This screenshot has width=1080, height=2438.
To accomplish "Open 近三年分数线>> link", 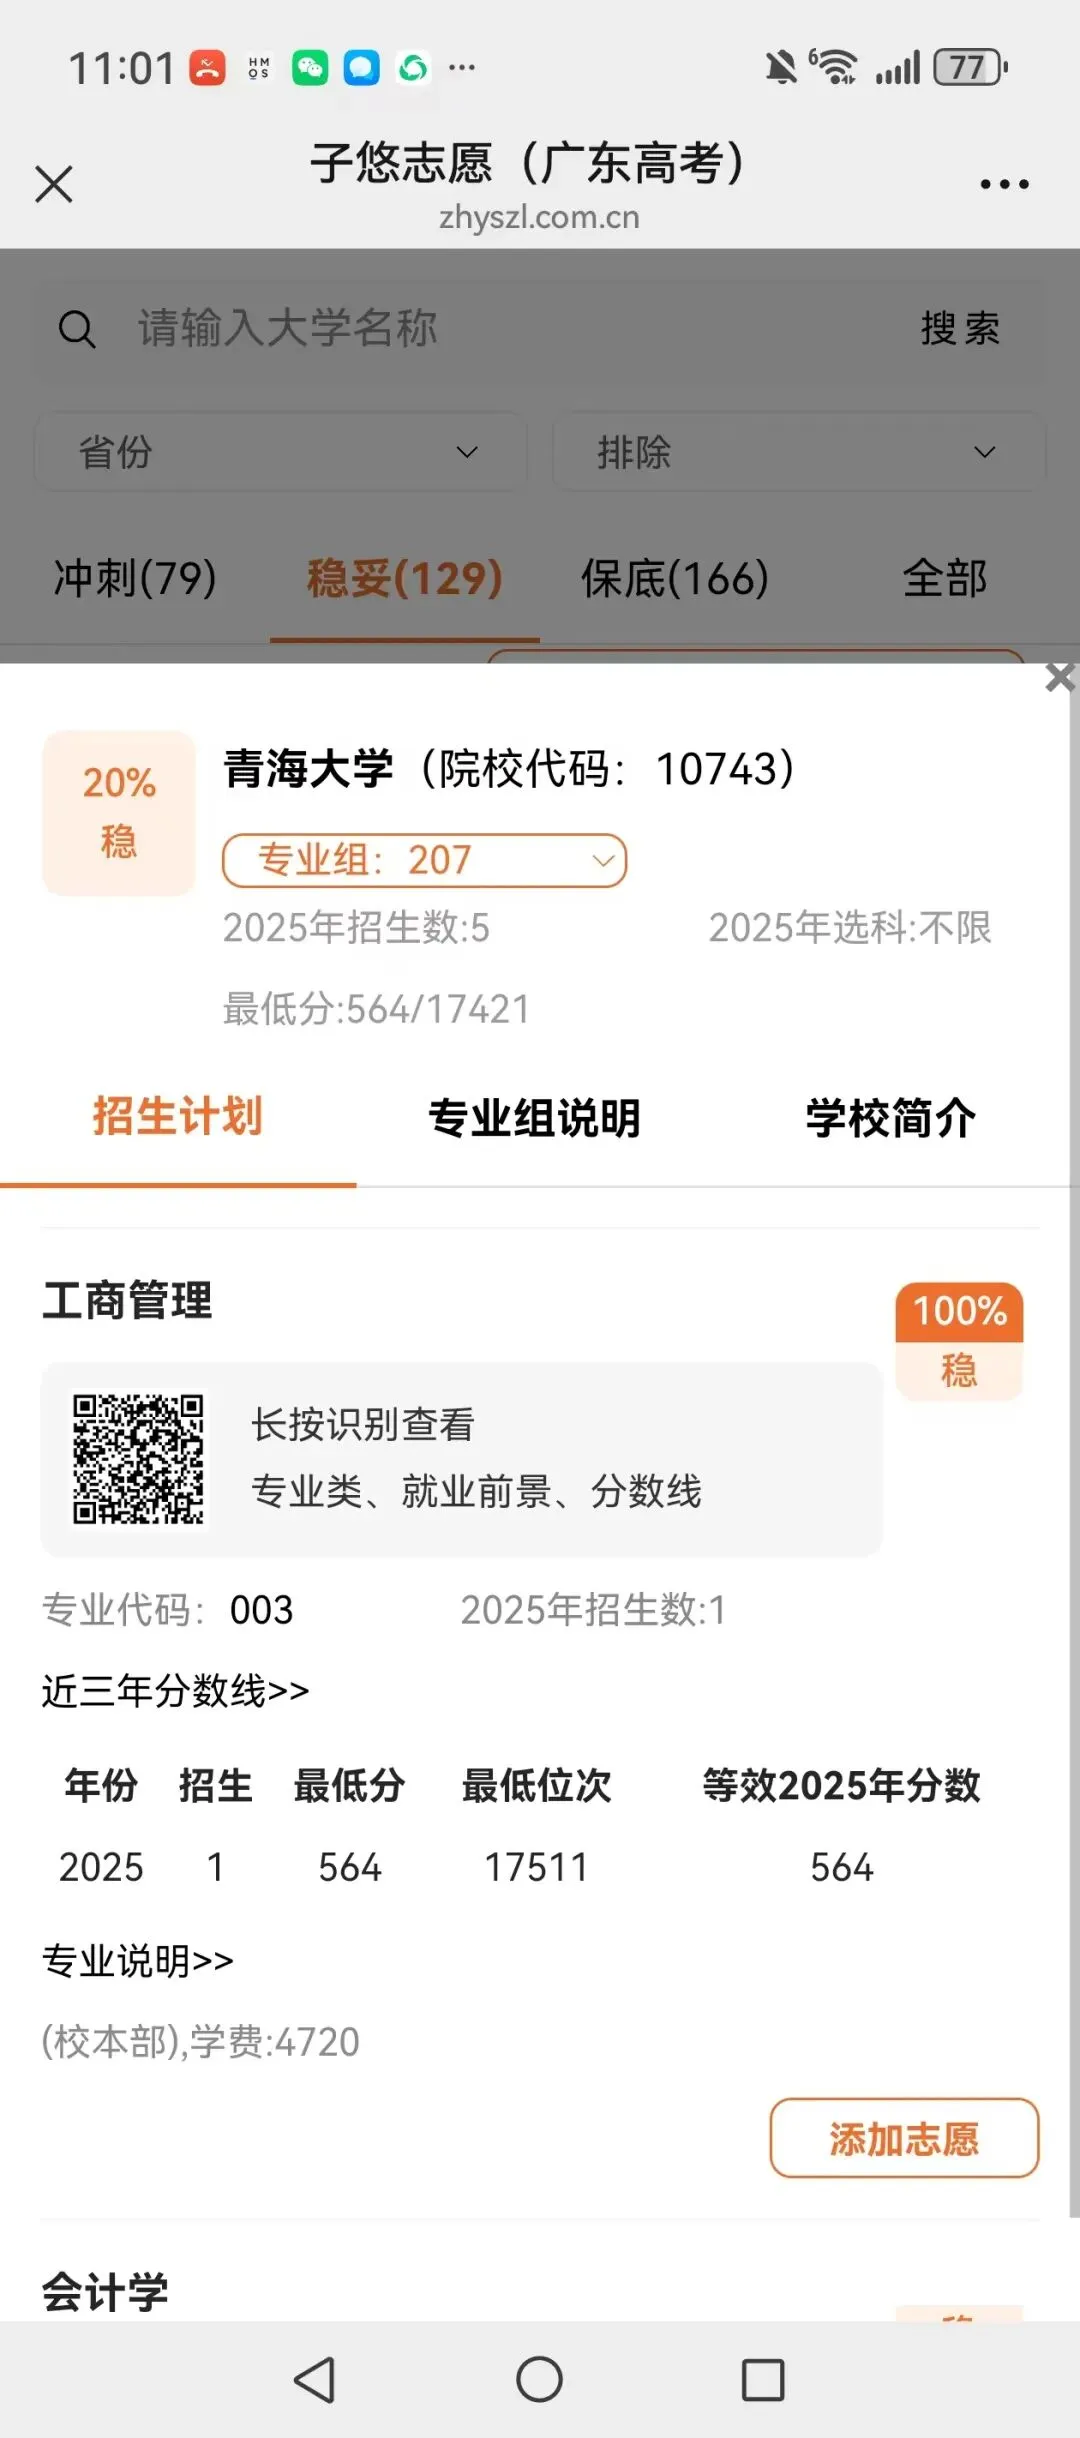I will click(x=175, y=1690).
